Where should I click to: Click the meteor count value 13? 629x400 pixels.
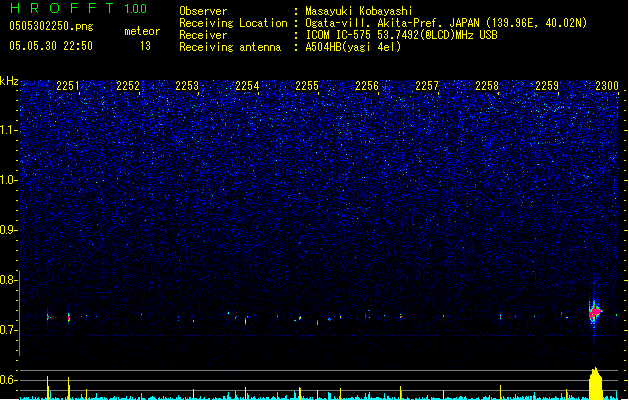tap(145, 46)
